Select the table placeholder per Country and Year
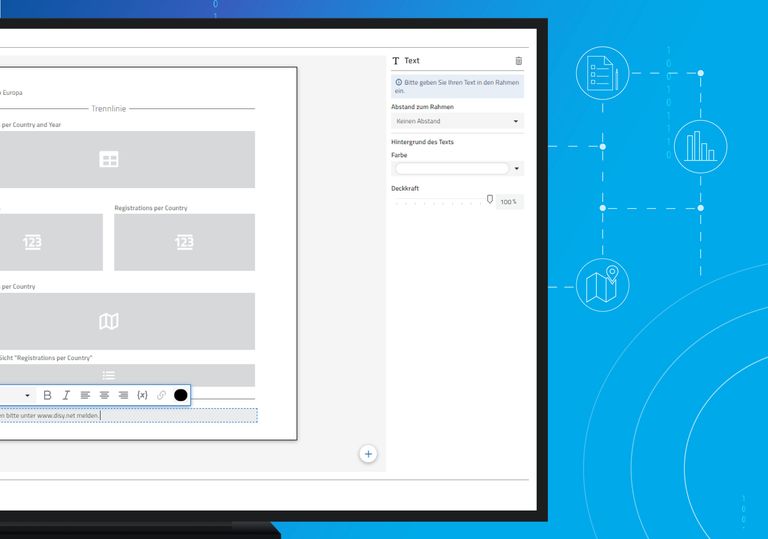 [x=109, y=159]
